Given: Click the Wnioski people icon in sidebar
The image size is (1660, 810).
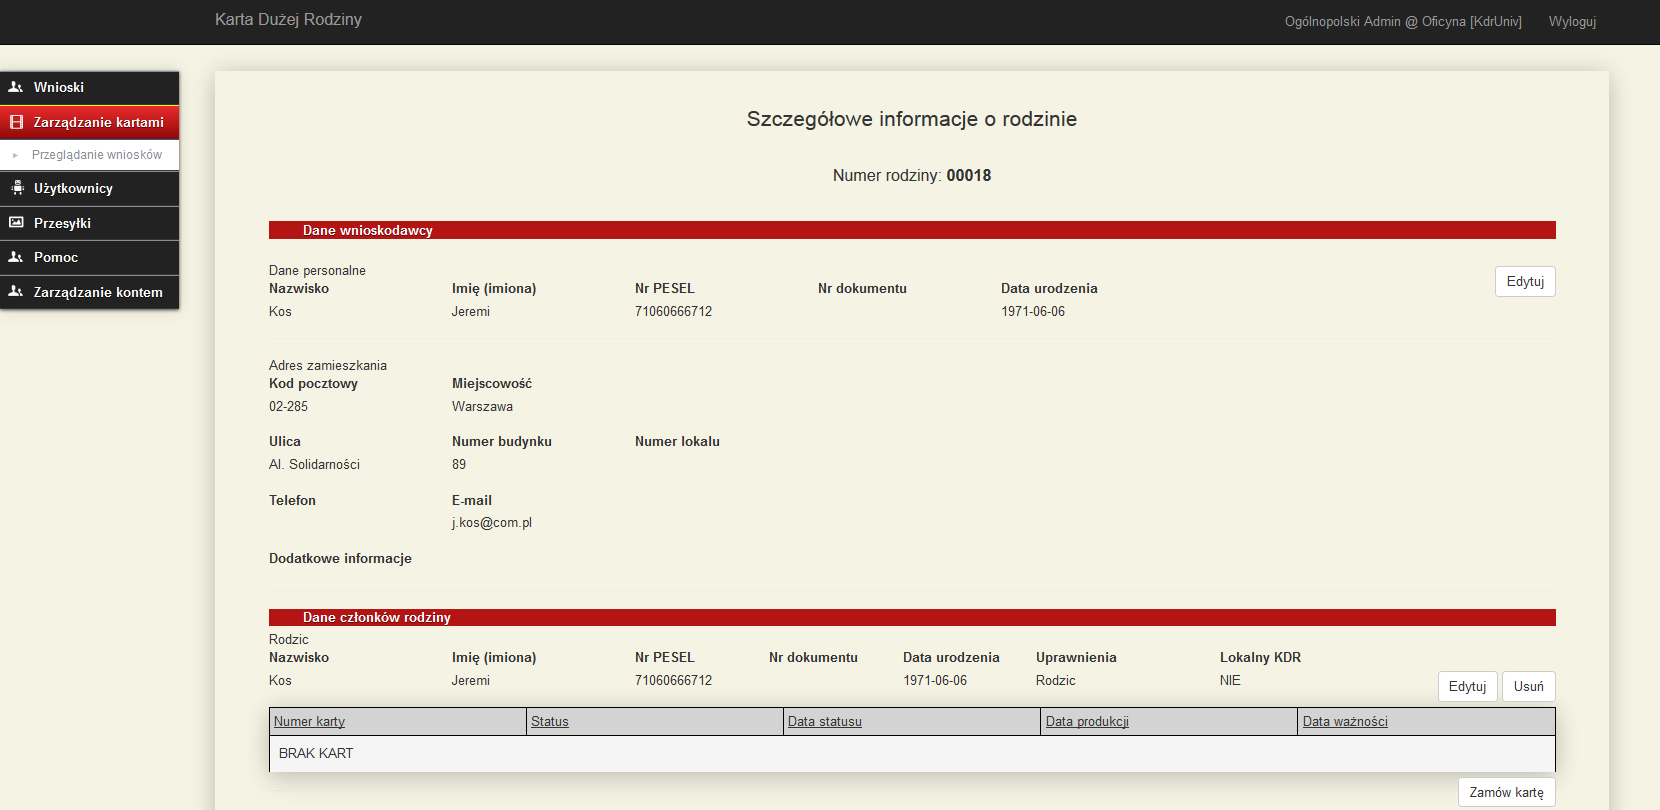Looking at the screenshot, I should (16, 87).
